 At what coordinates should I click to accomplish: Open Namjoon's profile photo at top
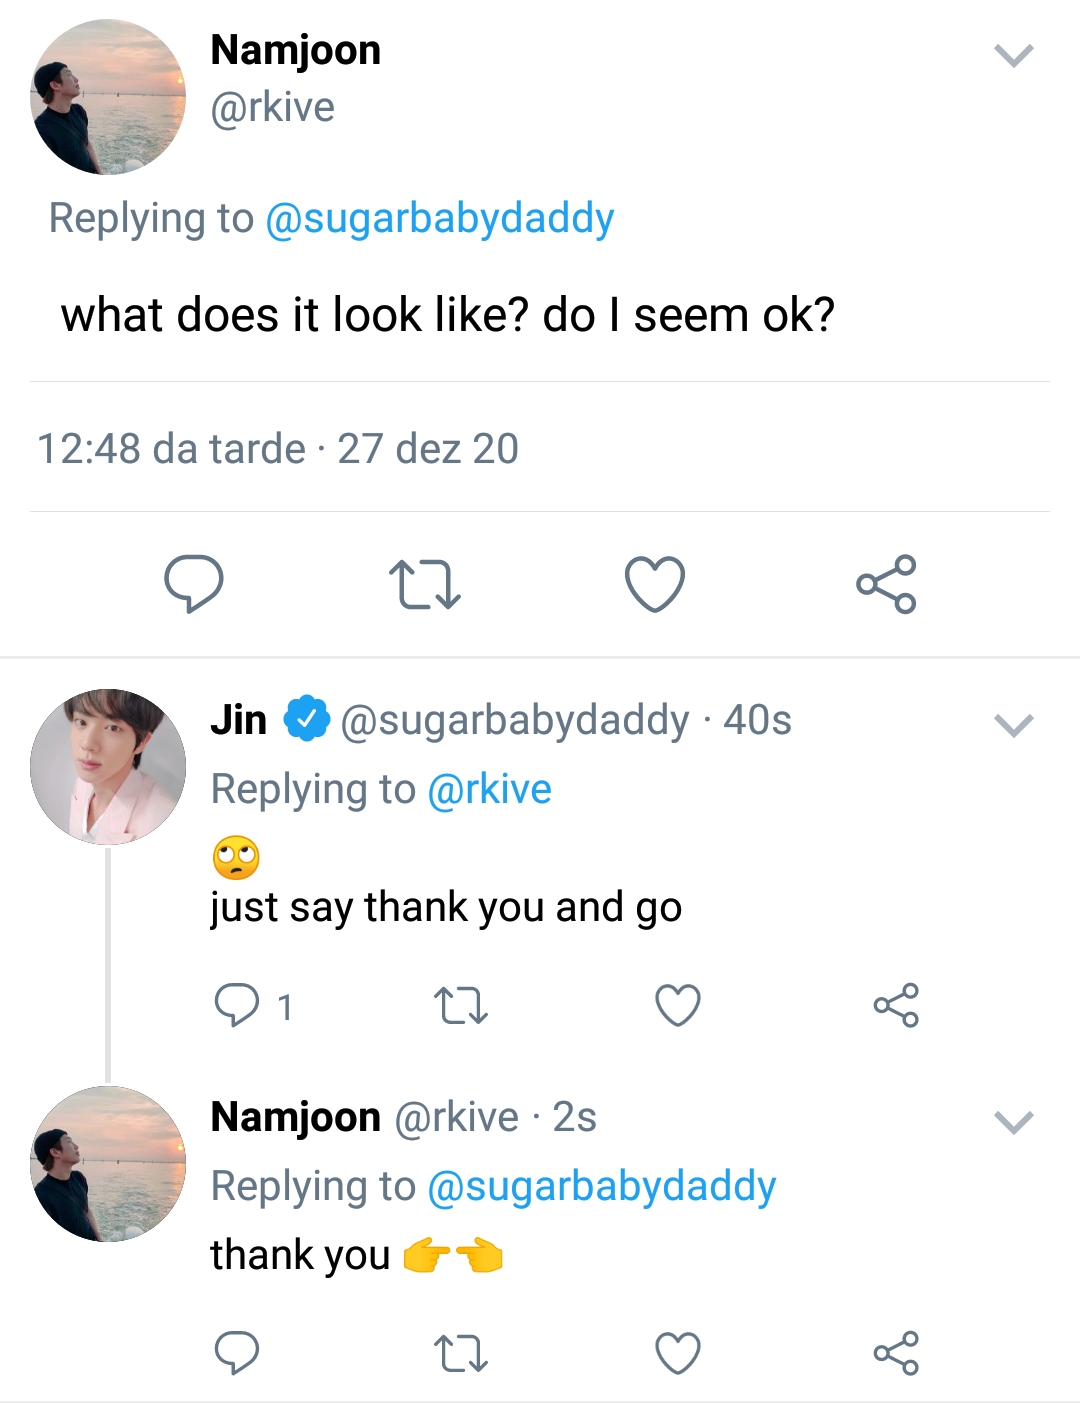coord(108,97)
